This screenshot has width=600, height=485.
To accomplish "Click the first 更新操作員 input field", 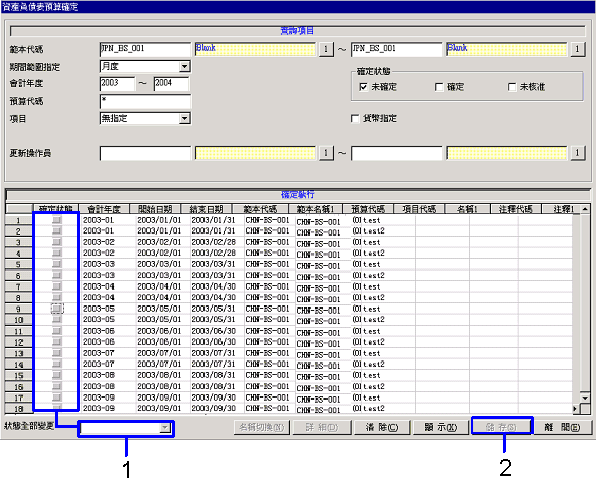I will [145, 153].
